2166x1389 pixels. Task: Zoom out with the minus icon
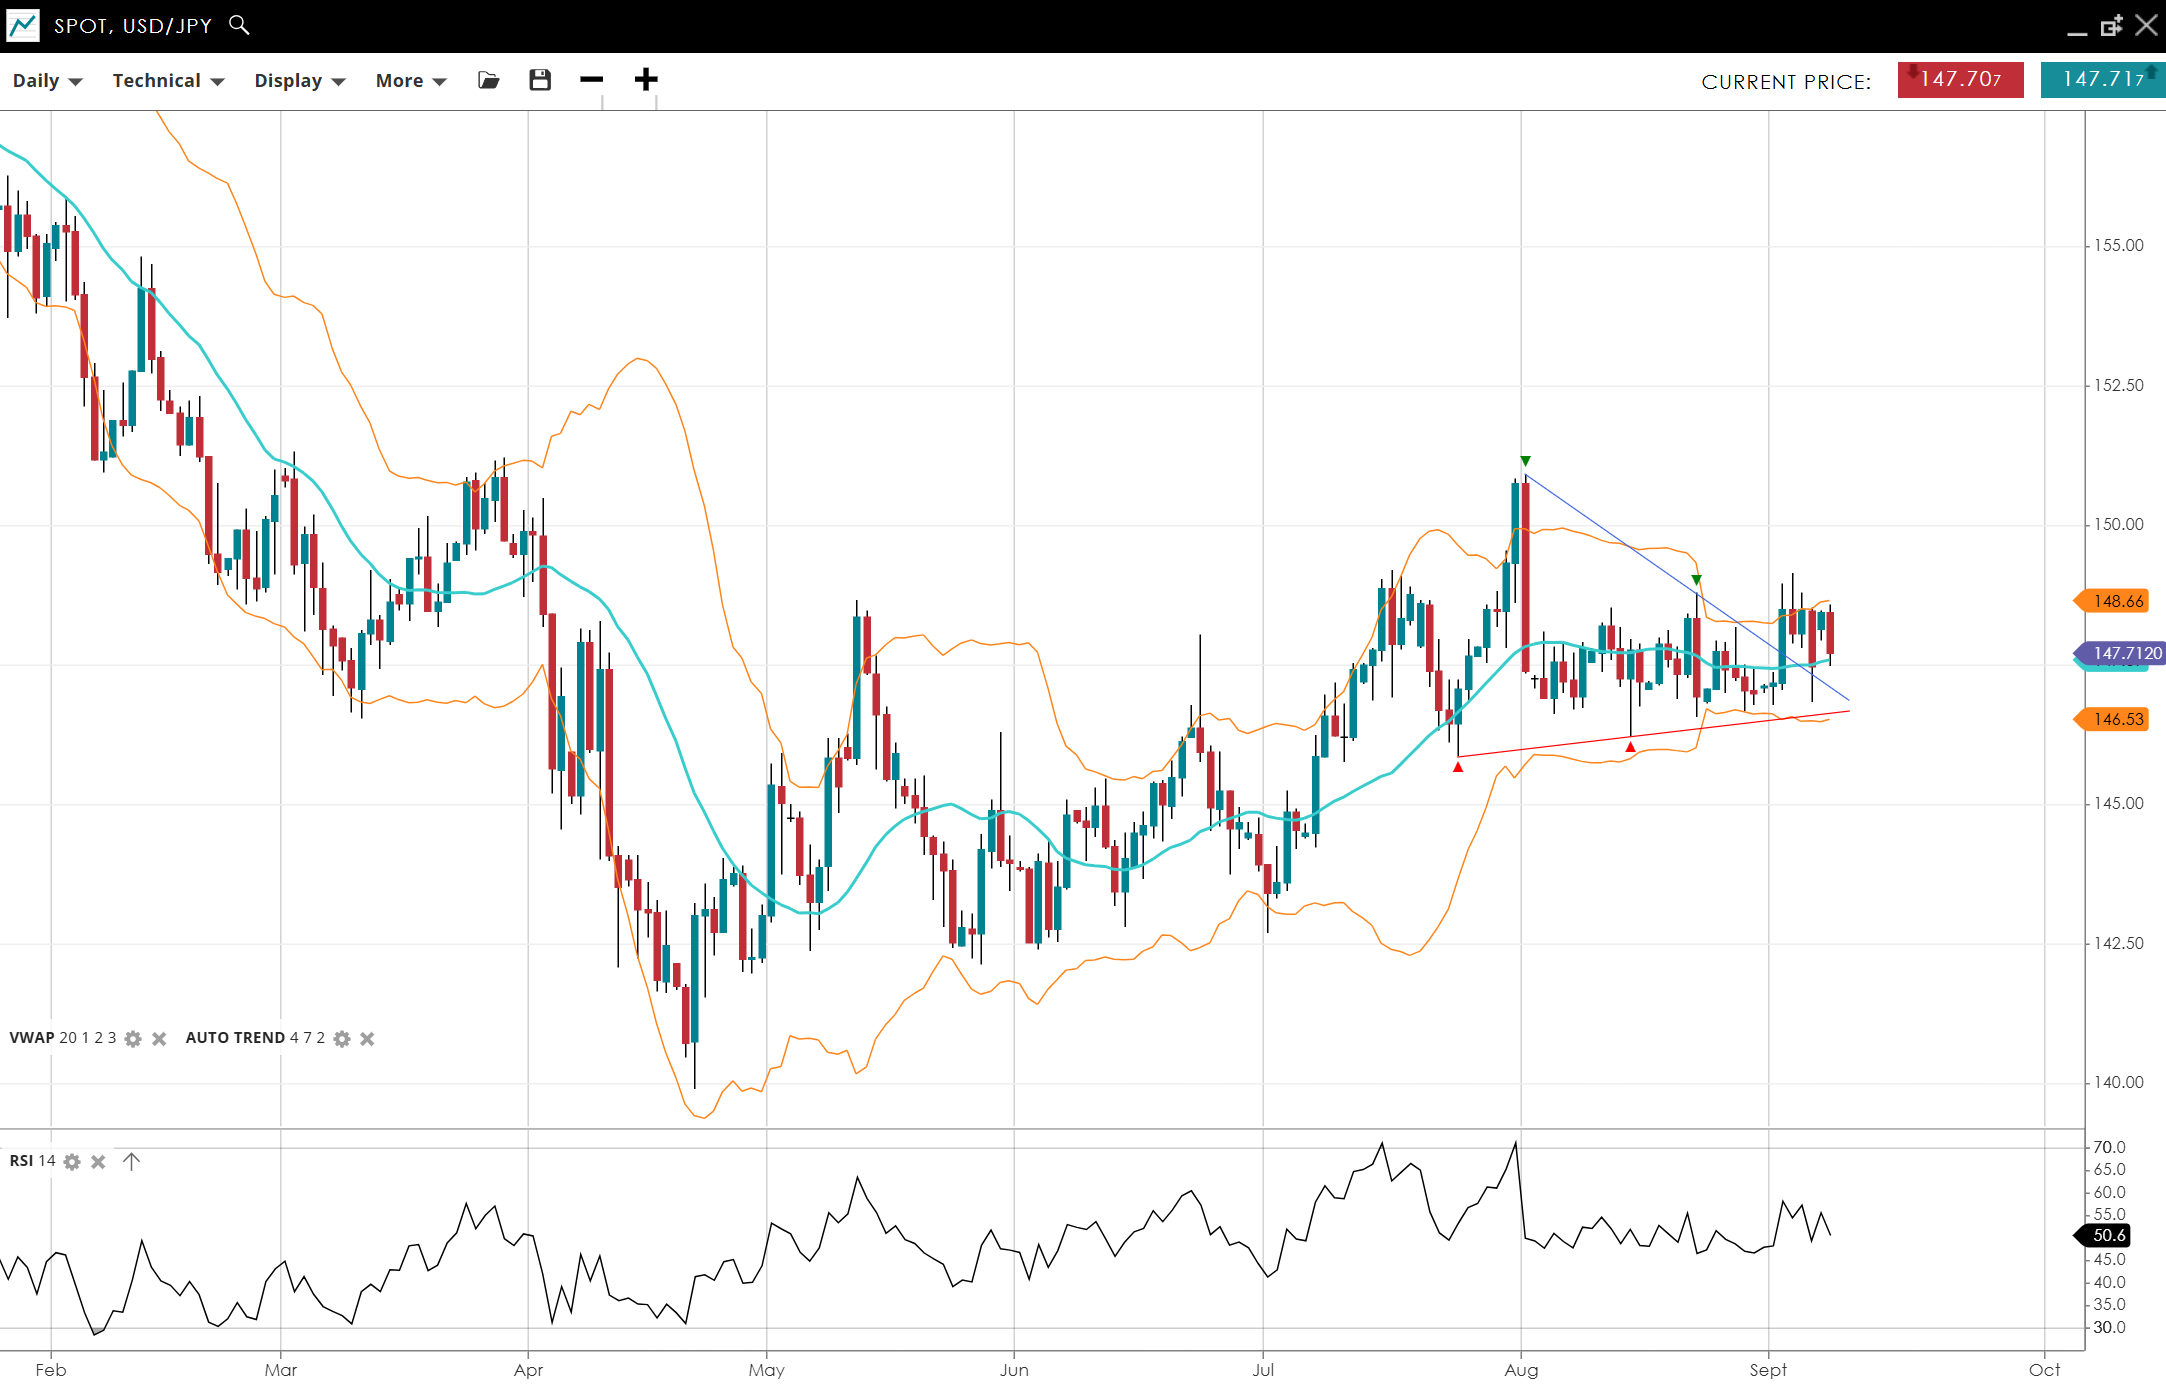pyautogui.click(x=591, y=80)
